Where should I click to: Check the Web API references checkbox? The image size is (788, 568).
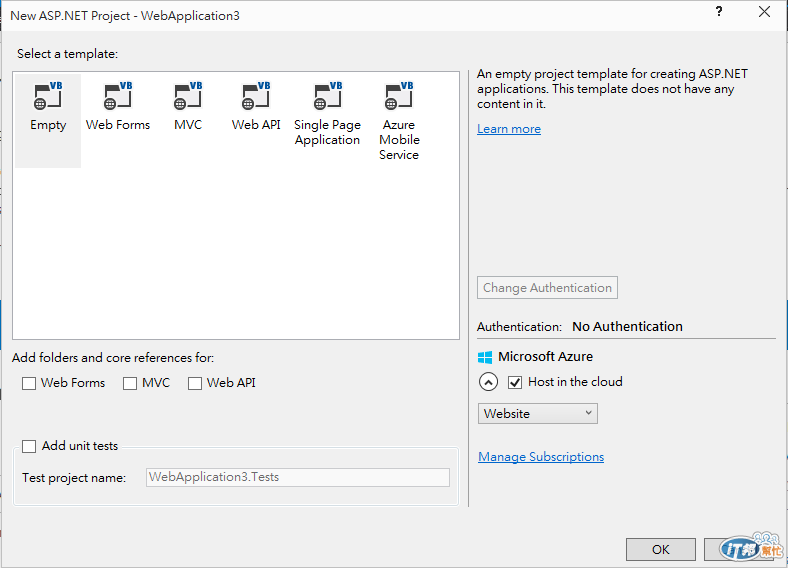coord(195,384)
